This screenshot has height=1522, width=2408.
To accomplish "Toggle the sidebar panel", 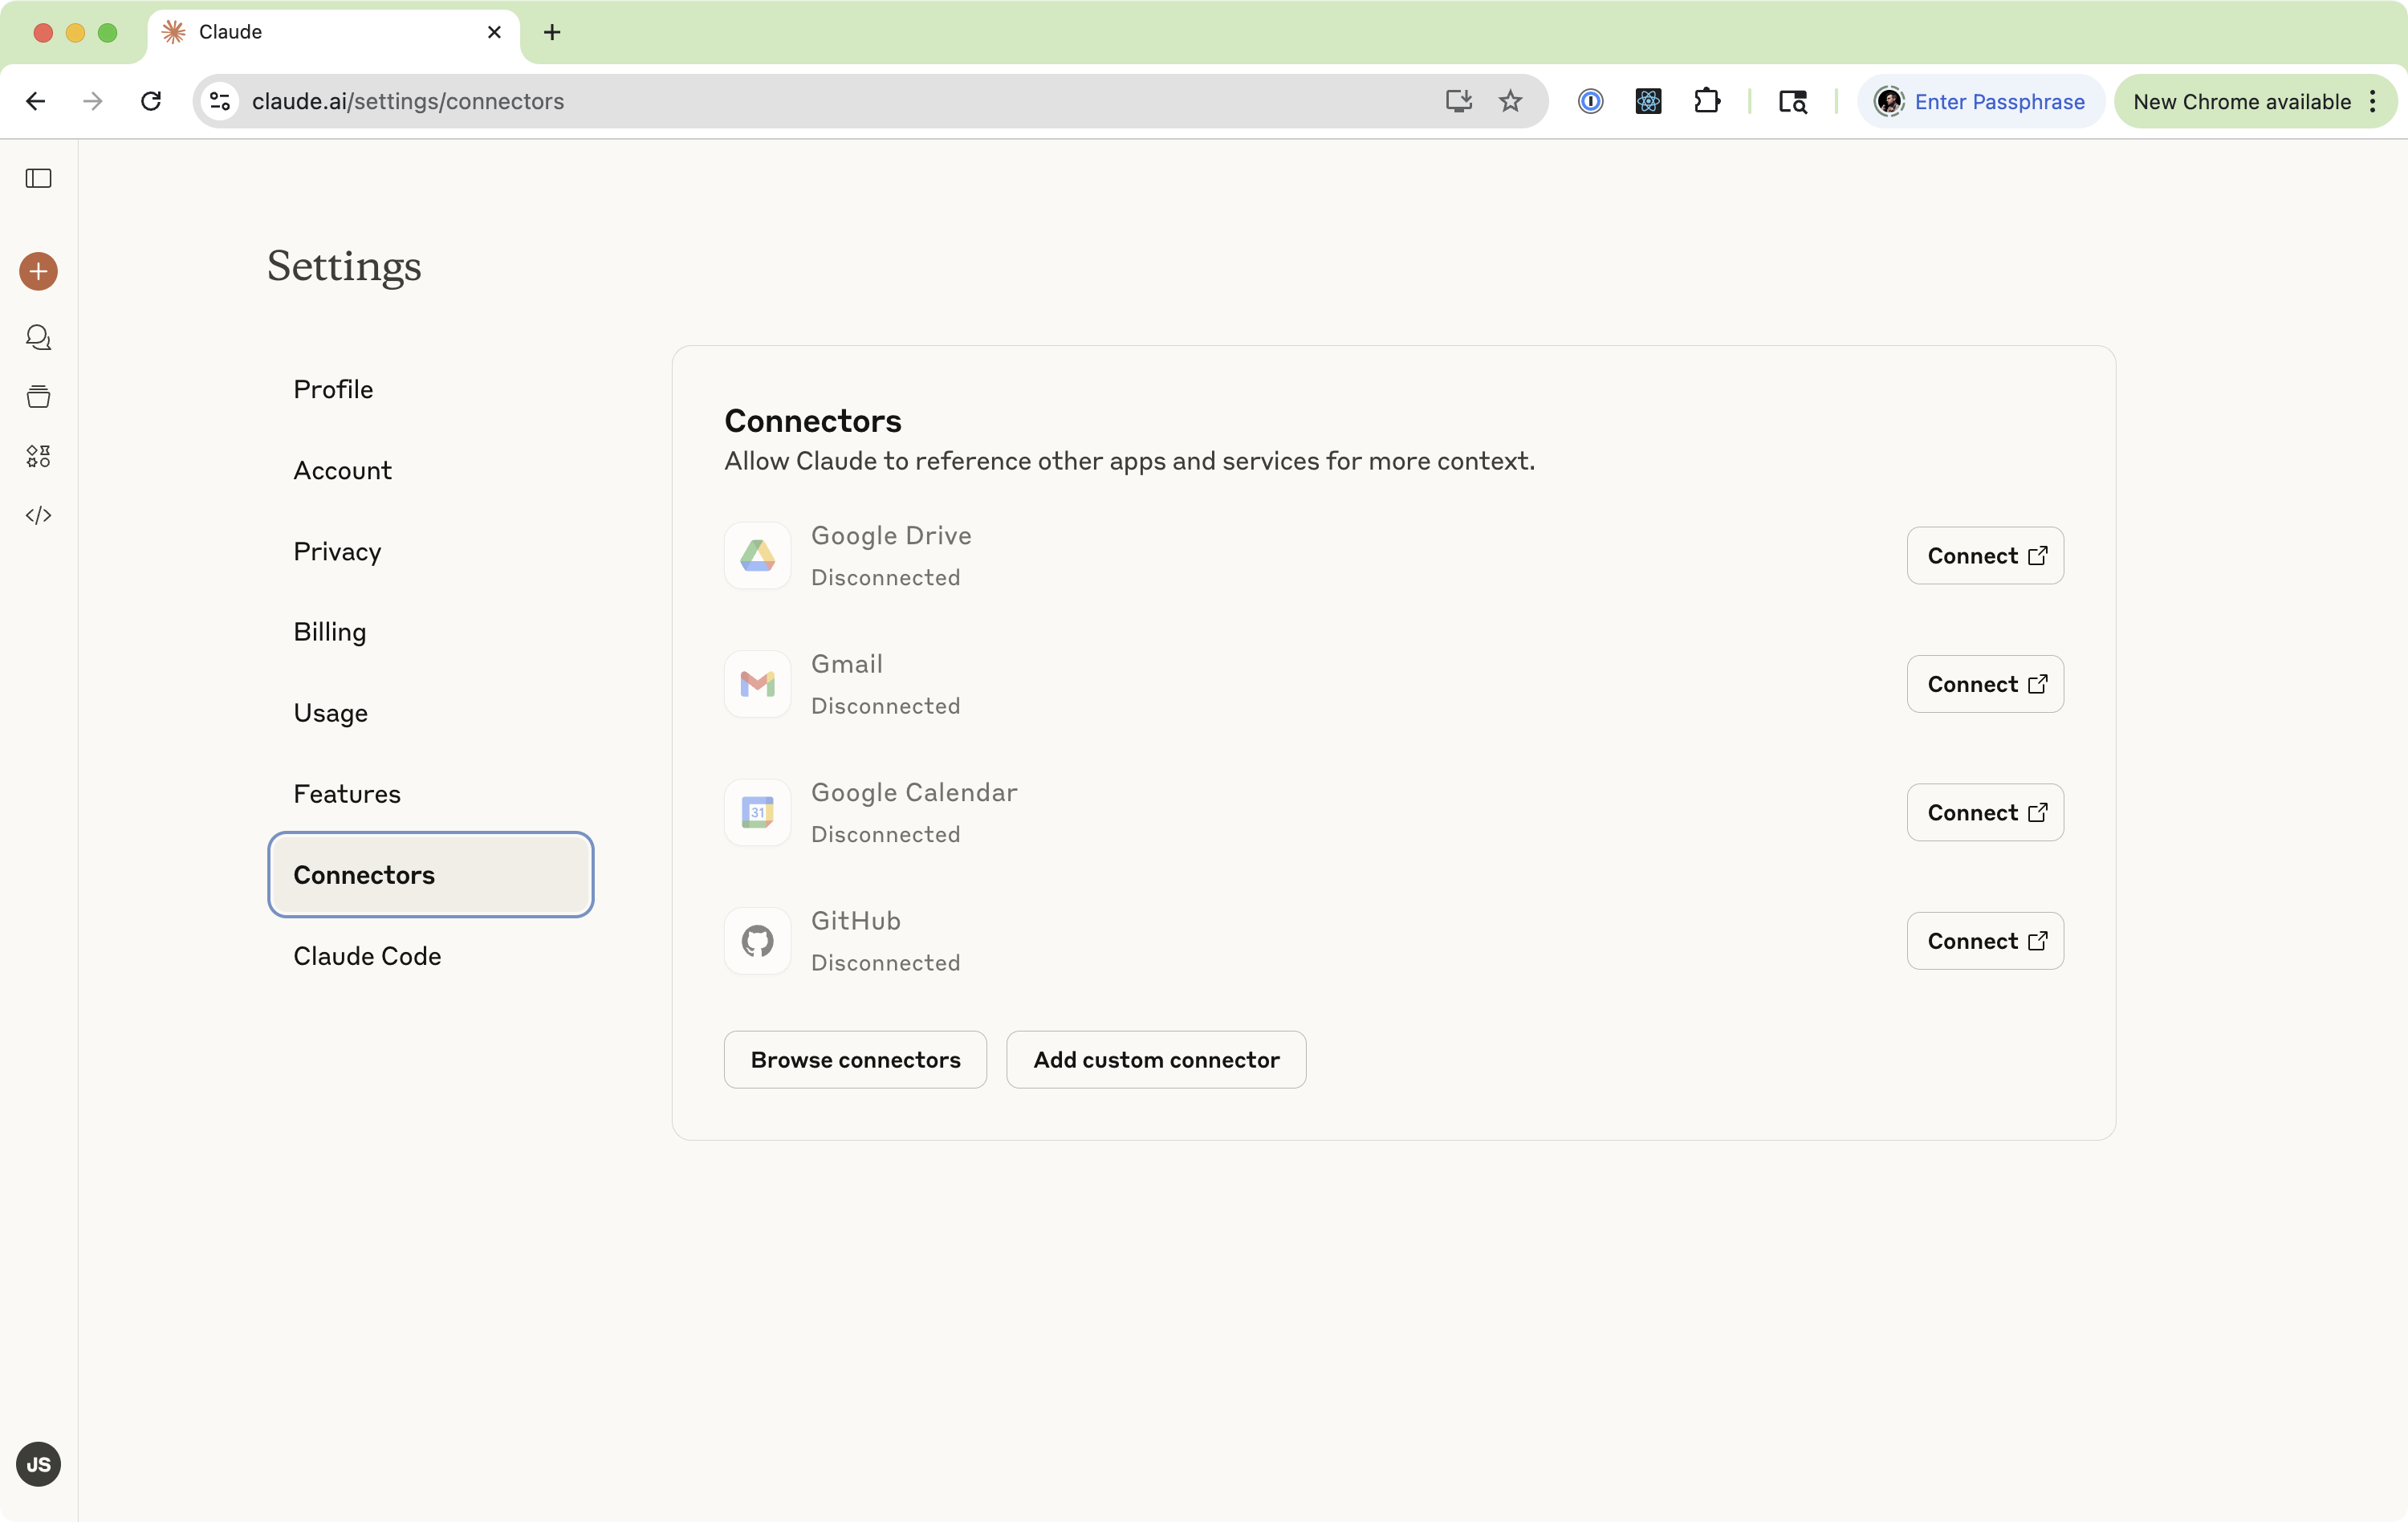I will (38, 179).
